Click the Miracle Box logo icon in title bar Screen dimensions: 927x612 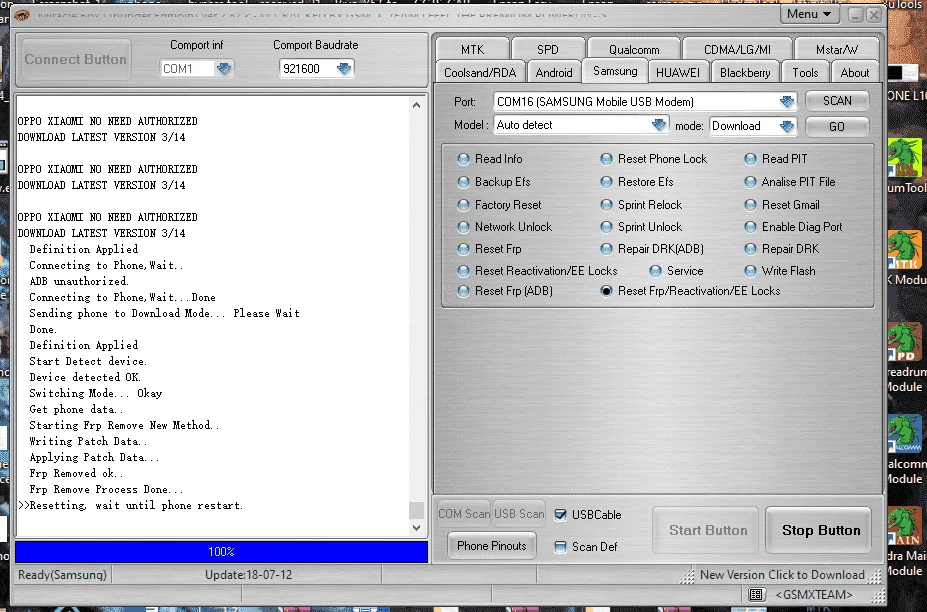click(x=22, y=15)
